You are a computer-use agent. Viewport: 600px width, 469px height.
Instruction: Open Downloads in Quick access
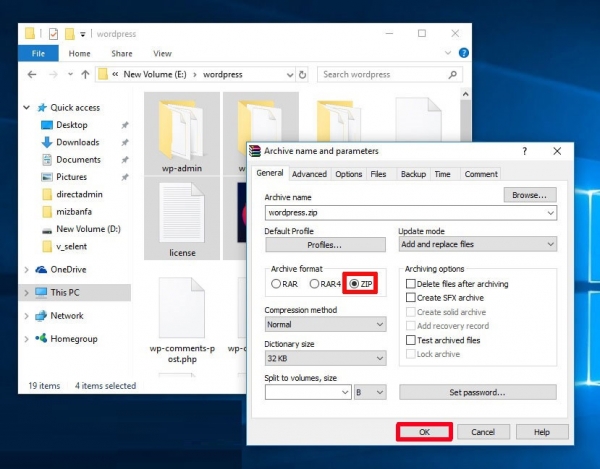point(76,142)
